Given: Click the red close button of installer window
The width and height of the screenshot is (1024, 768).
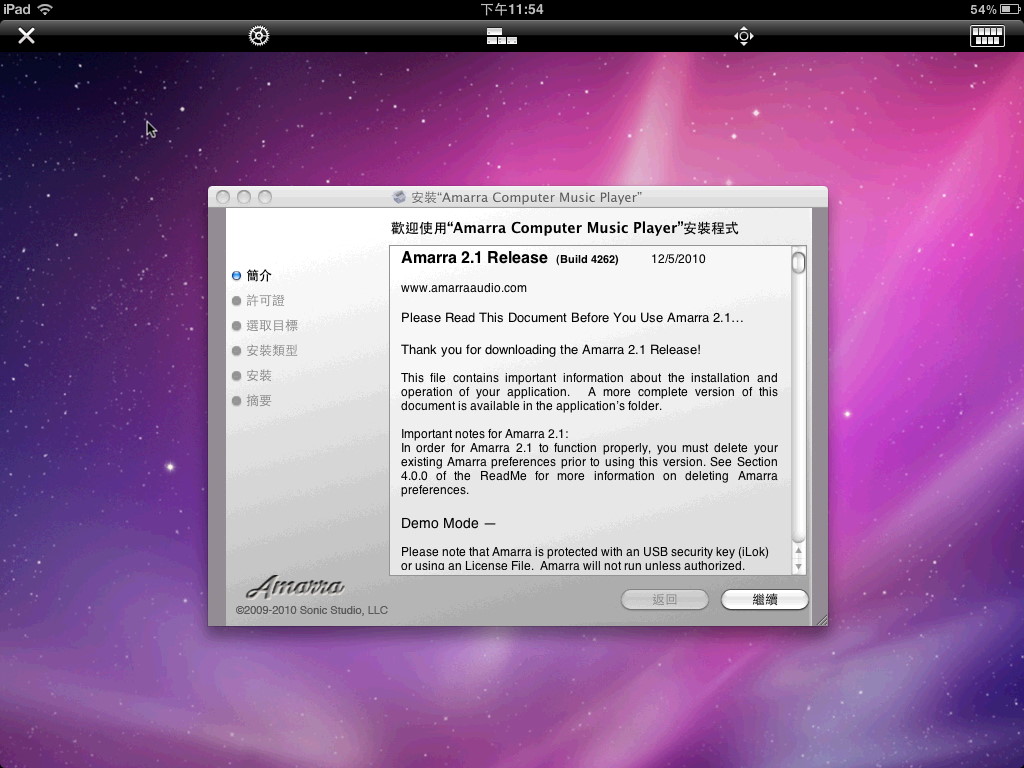Looking at the screenshot, I should (223, 197).
